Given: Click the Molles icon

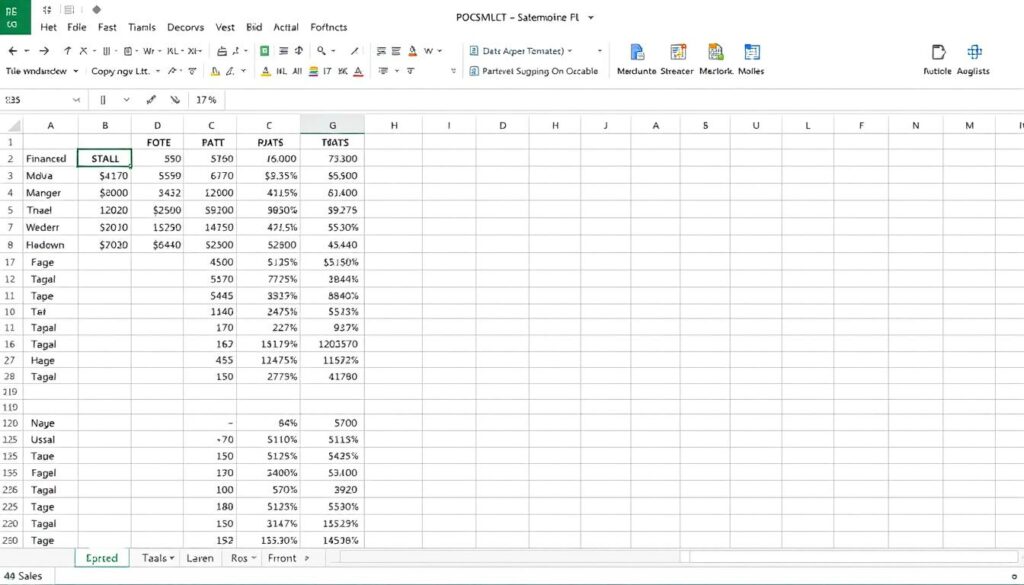Looking at the screenshot, I should [752, 52].
